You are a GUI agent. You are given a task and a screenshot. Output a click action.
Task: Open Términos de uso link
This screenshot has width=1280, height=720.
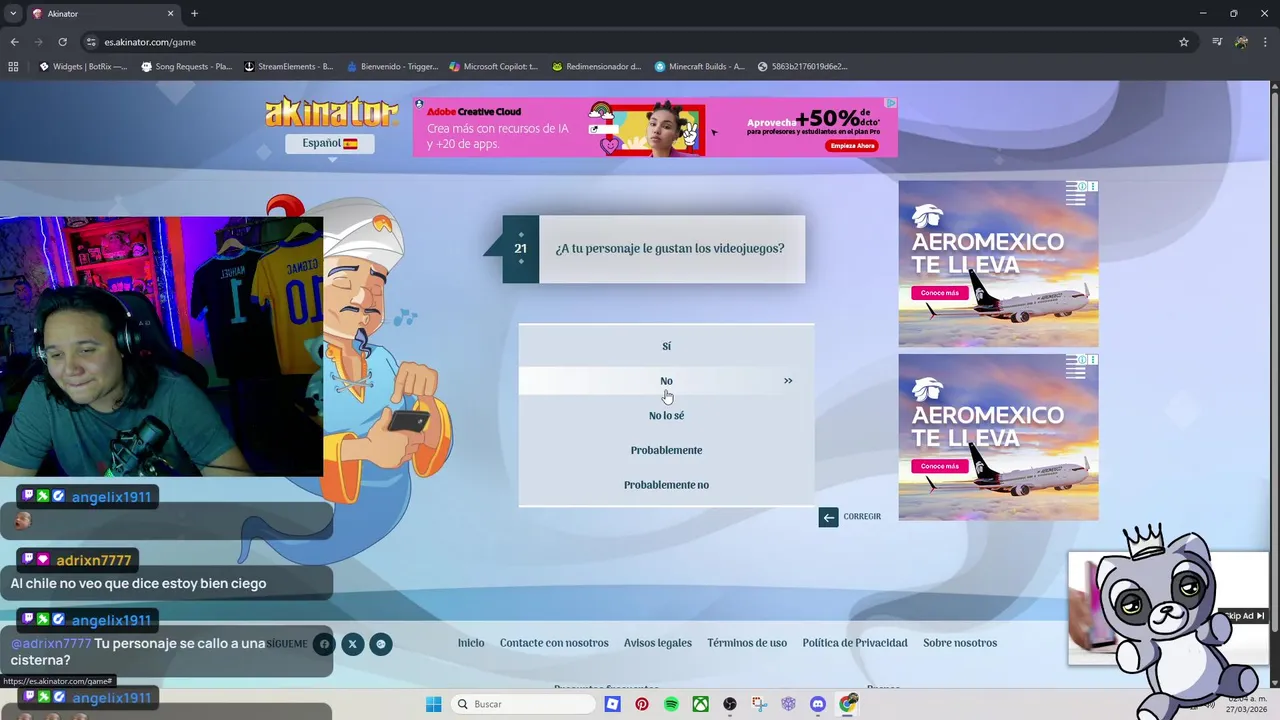[747, 643]
